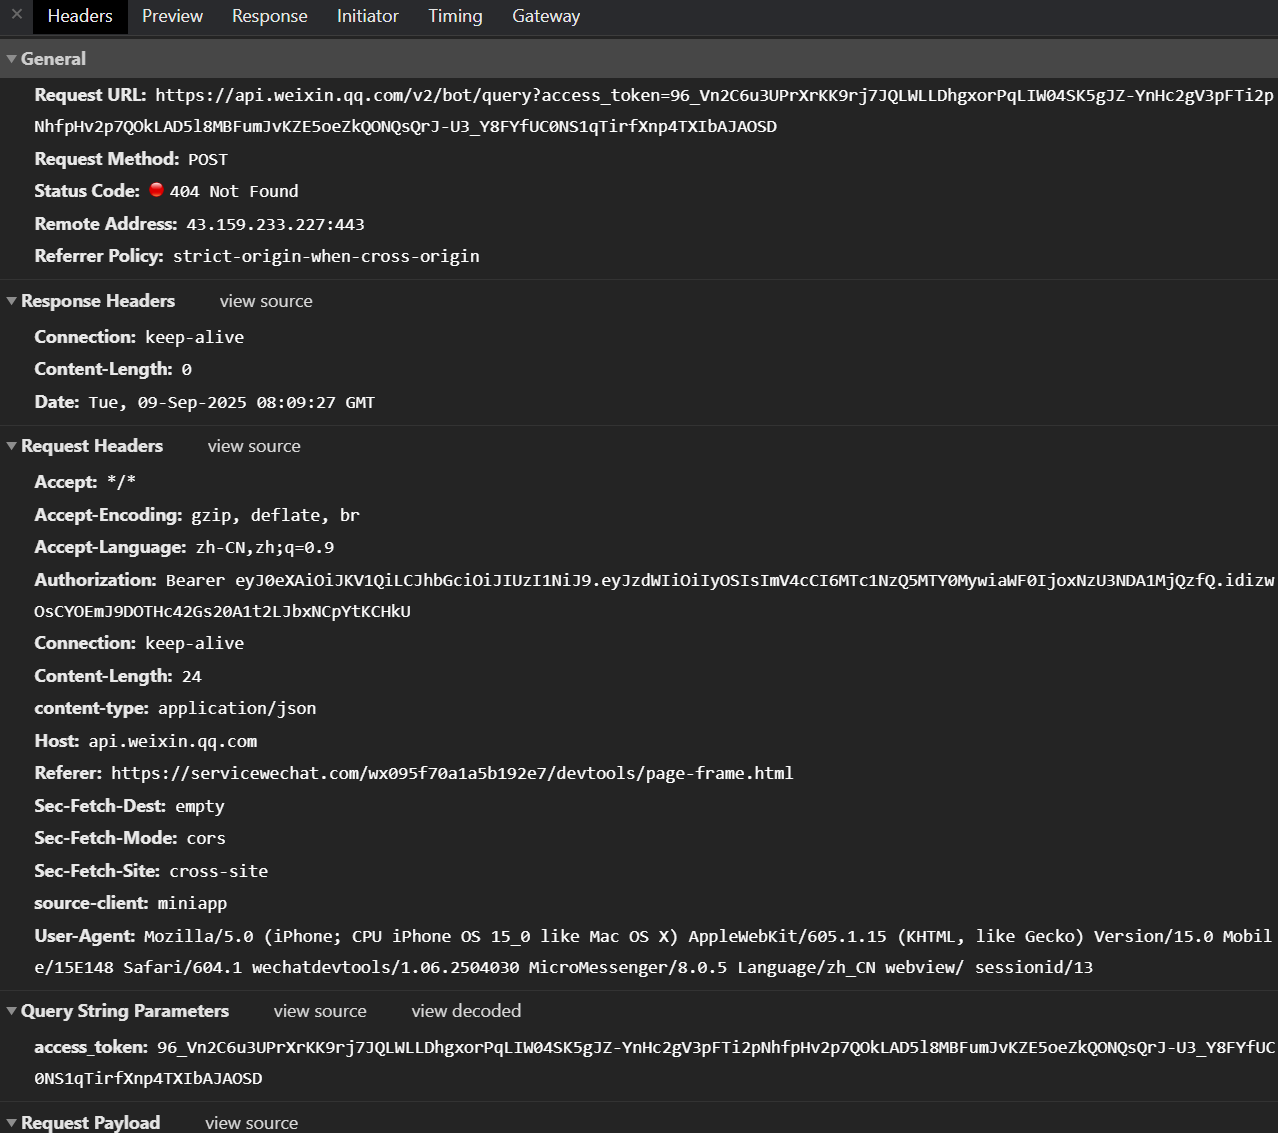
Task: Collapse the Request Headers section
Action: pos(12,446)
